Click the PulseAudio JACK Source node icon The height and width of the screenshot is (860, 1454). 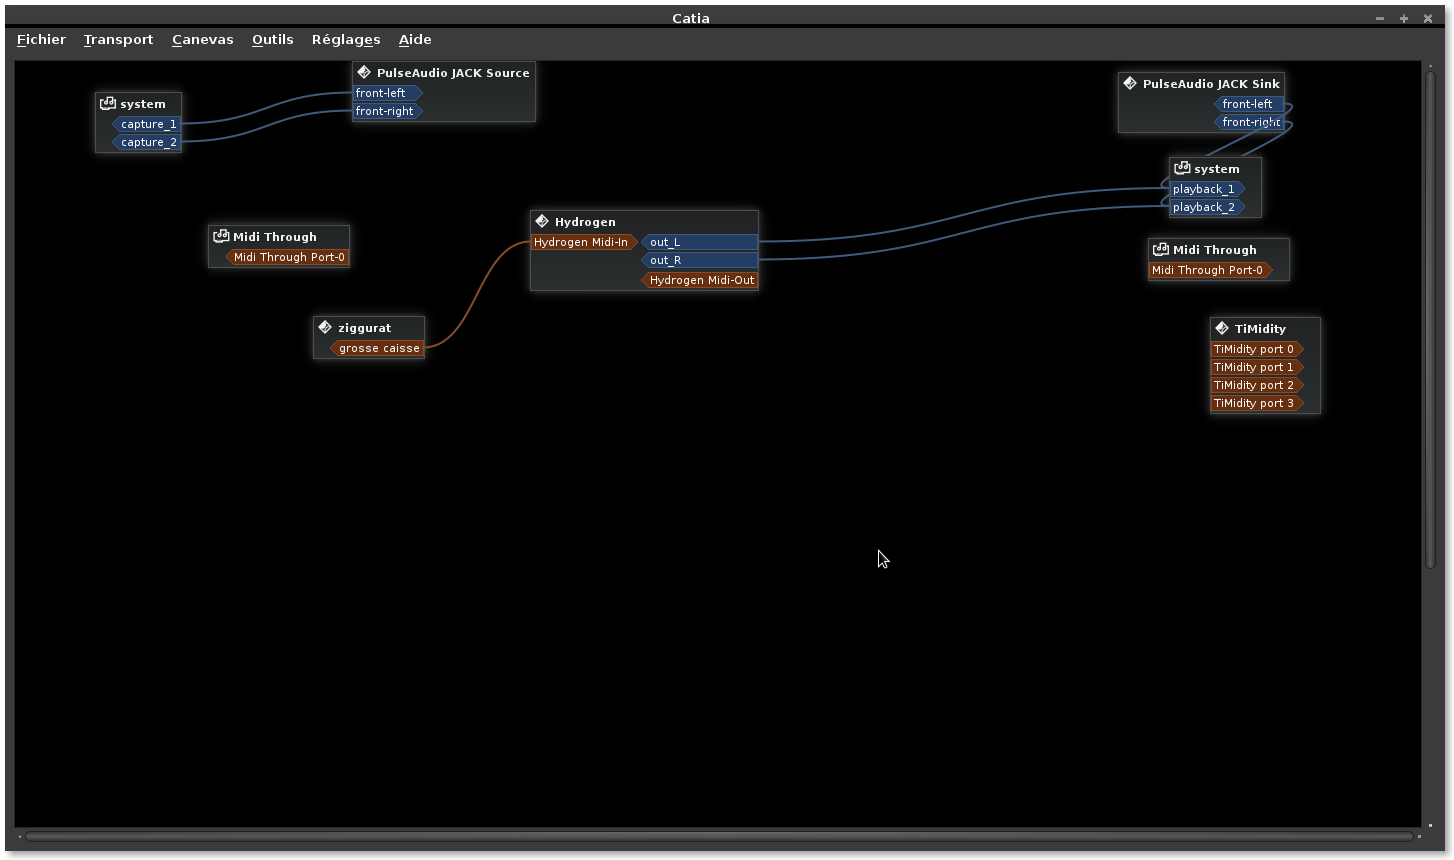(364, 72)
